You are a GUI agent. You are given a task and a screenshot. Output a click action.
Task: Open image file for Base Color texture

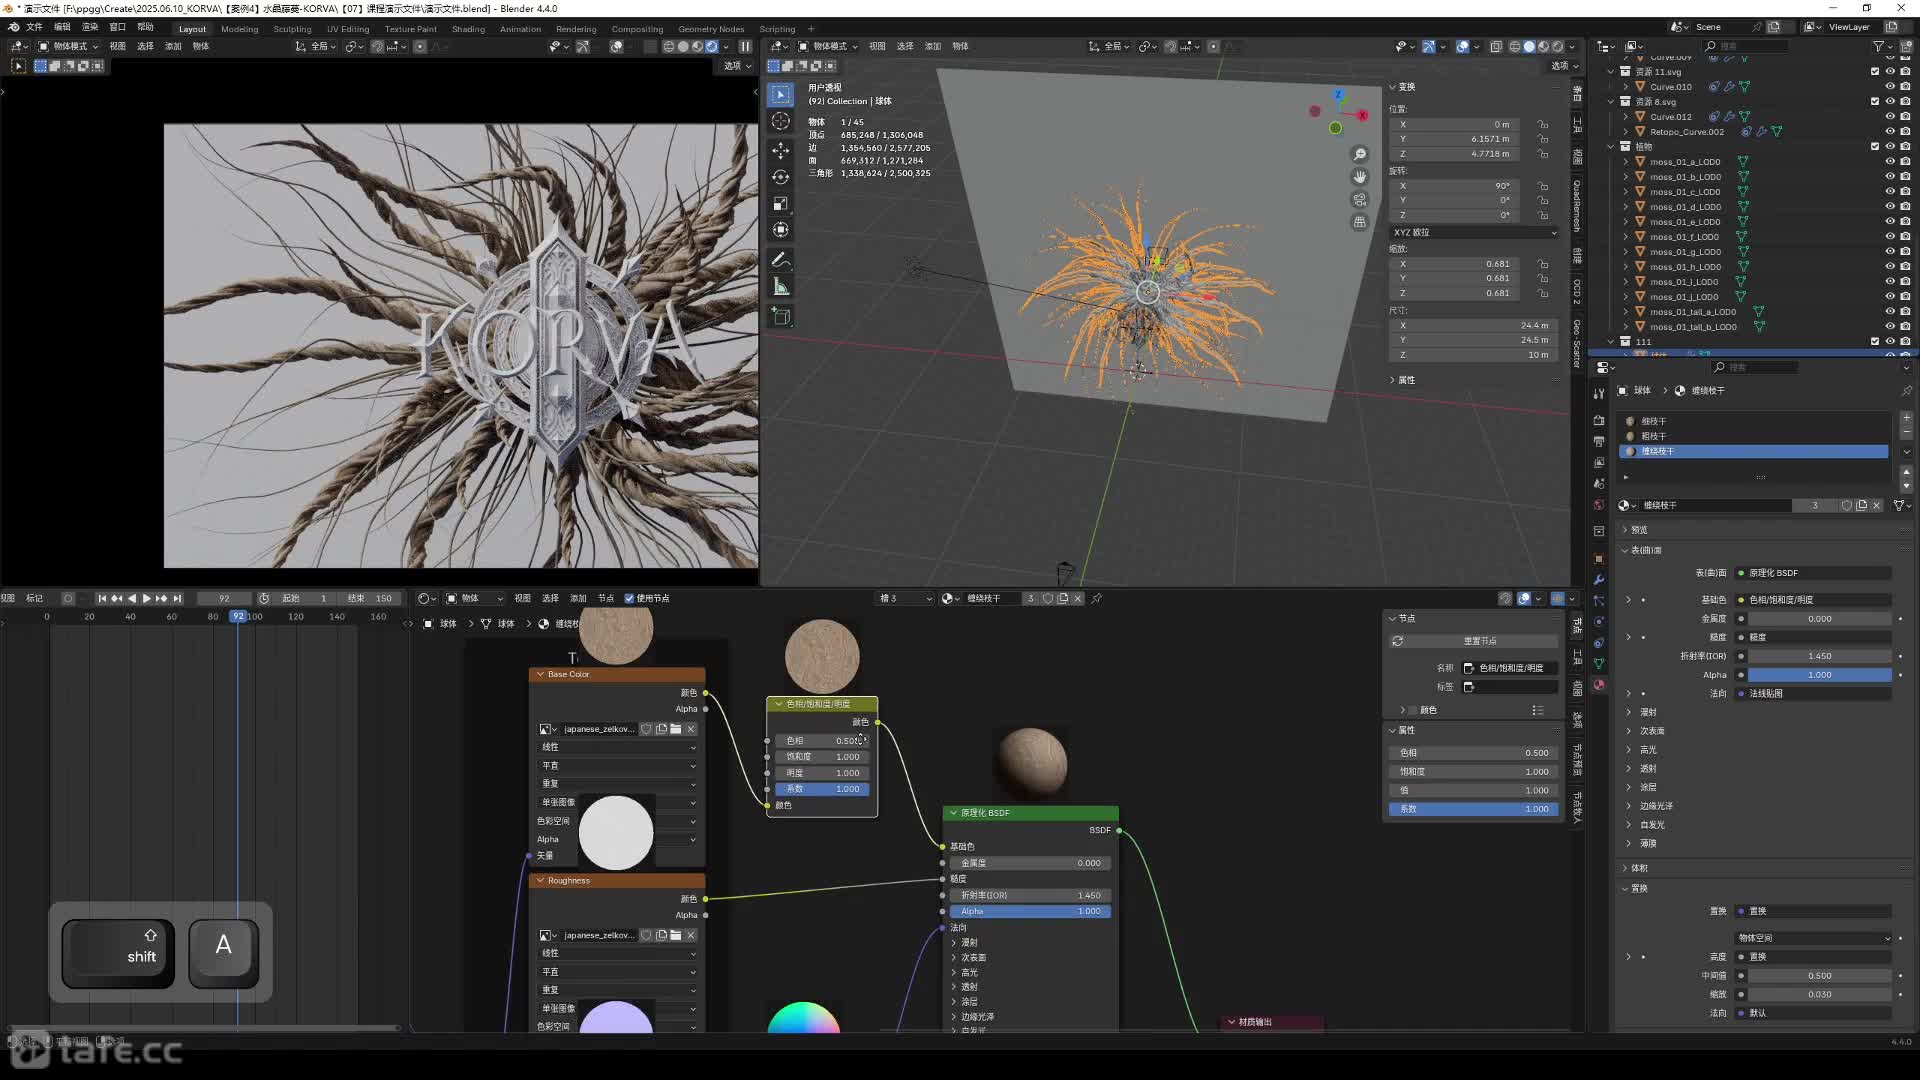pyautogui.click(x=676, y=729)
